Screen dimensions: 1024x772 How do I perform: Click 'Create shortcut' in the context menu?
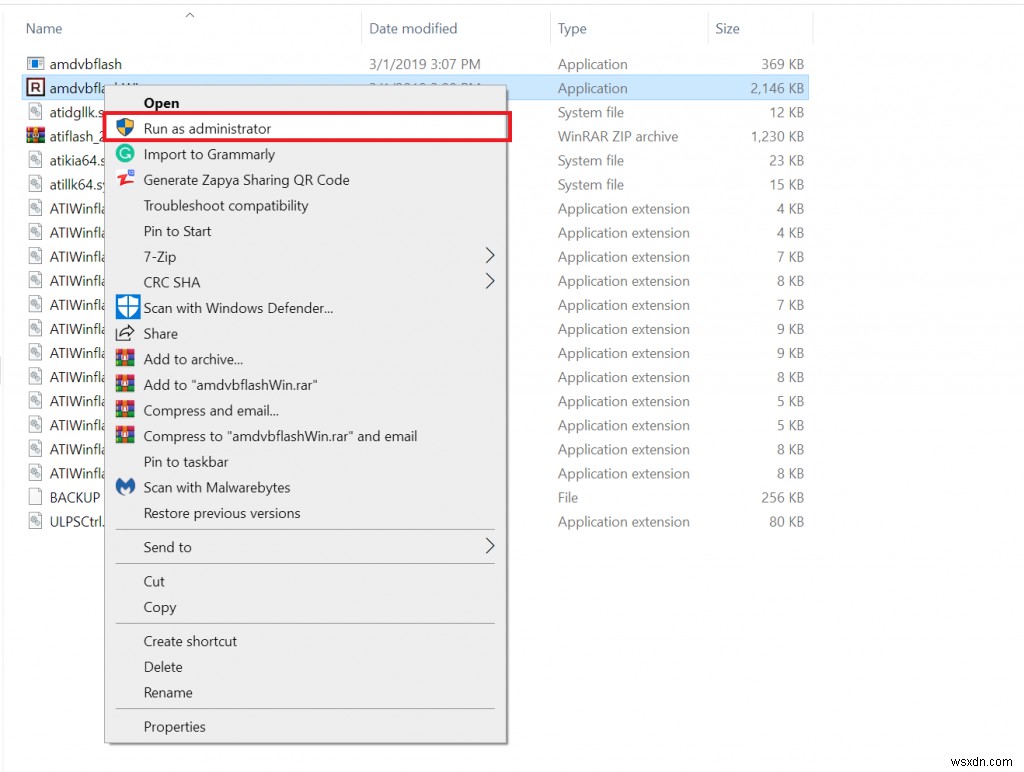[191, 641]
